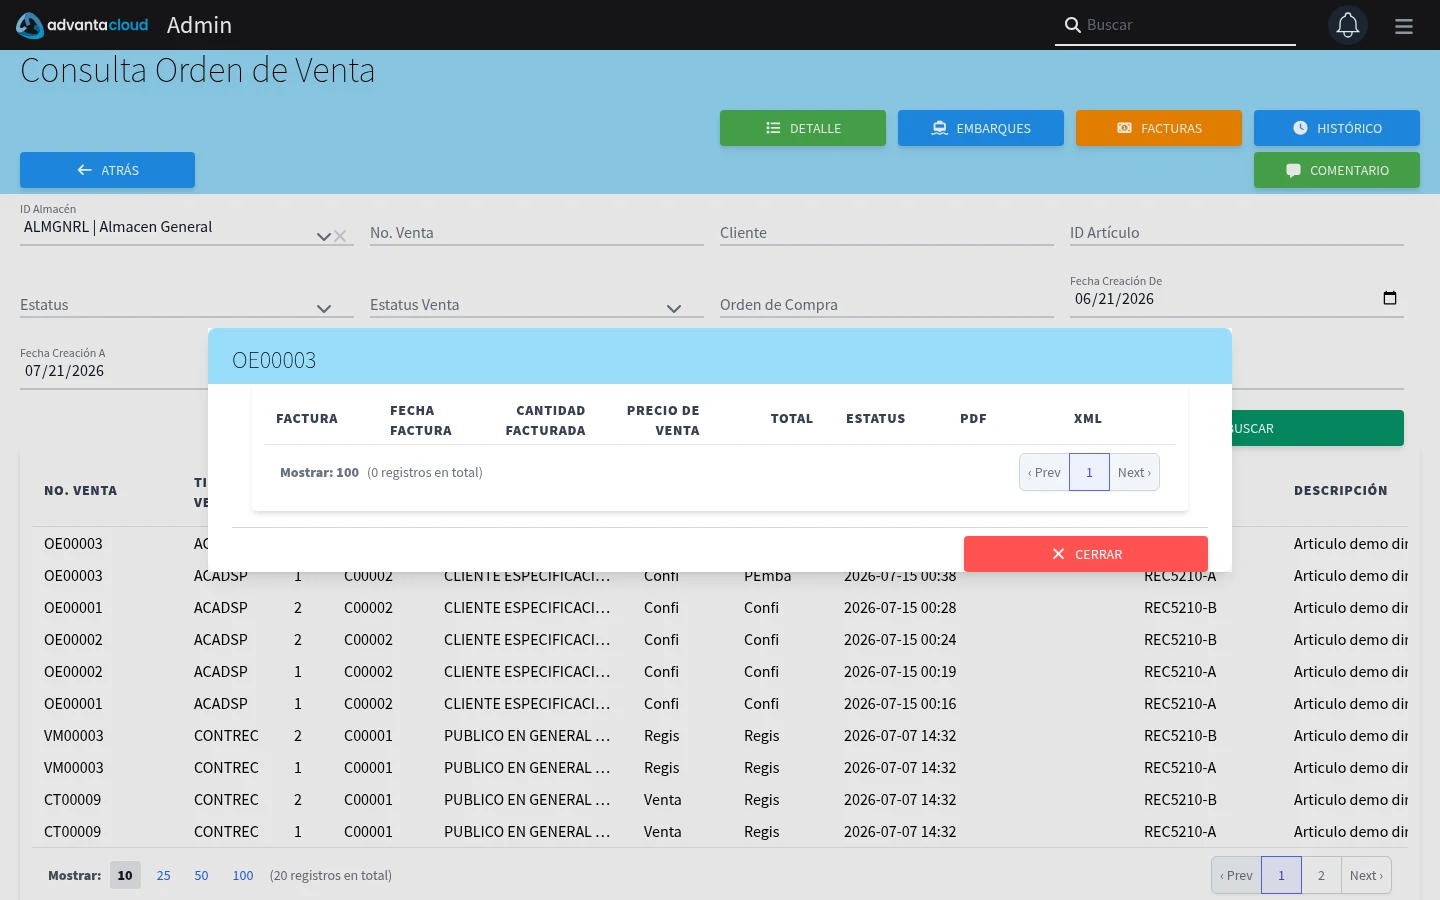Select page 1 in main table pagination

click(x=1281, y=875)
